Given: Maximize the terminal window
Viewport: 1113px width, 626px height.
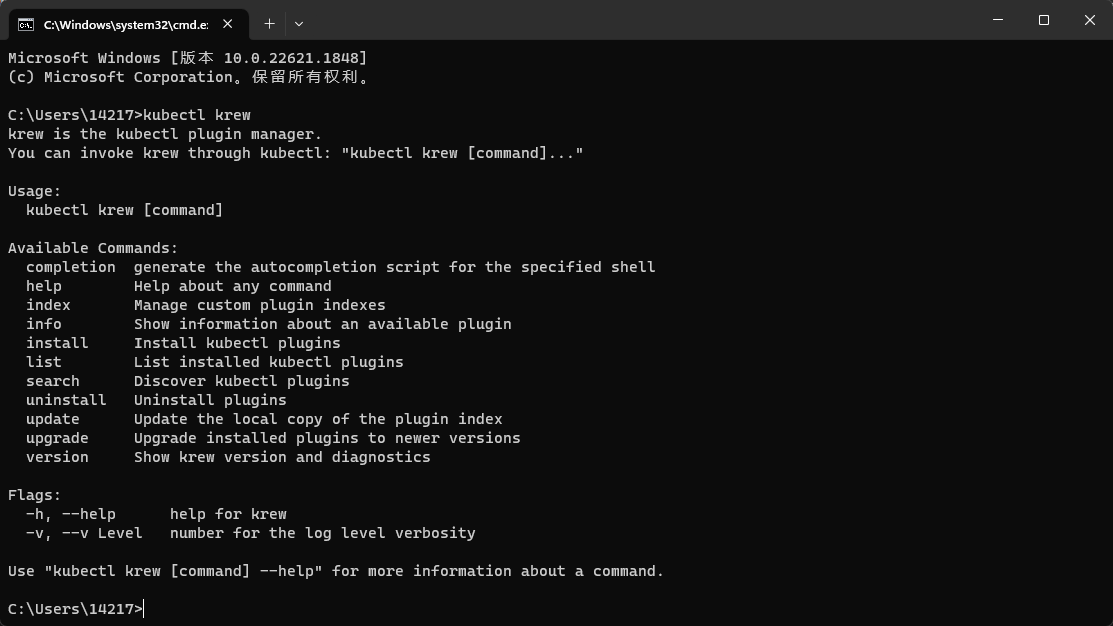Looking at the screenshot, I should 1043,20.
